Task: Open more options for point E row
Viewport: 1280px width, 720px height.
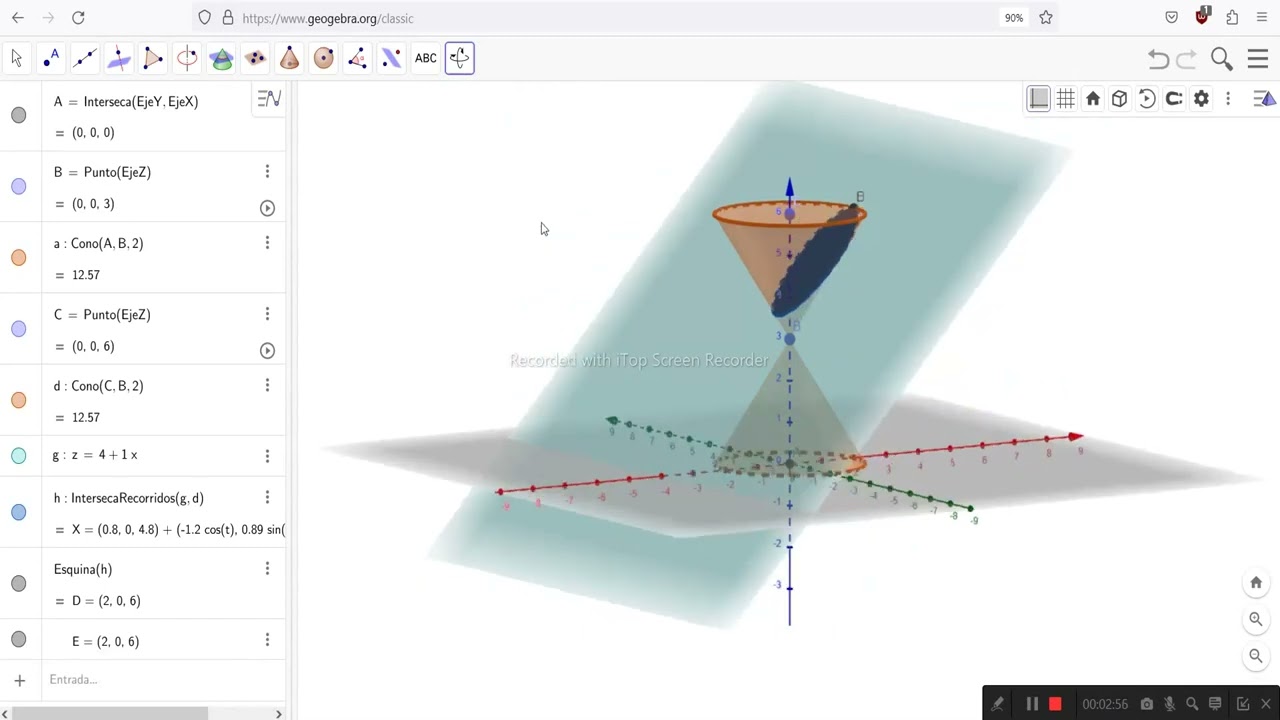Action: pos(267,640)
